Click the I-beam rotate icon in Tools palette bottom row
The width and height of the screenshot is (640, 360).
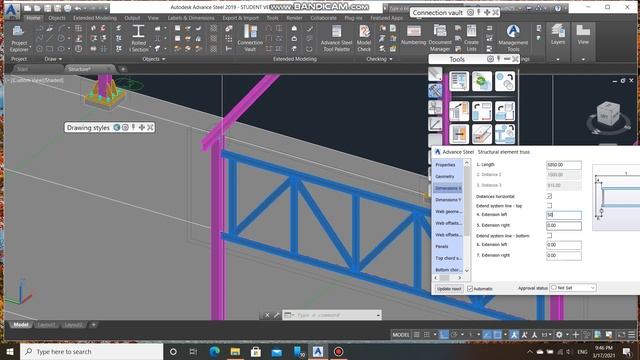pos(505,134)
